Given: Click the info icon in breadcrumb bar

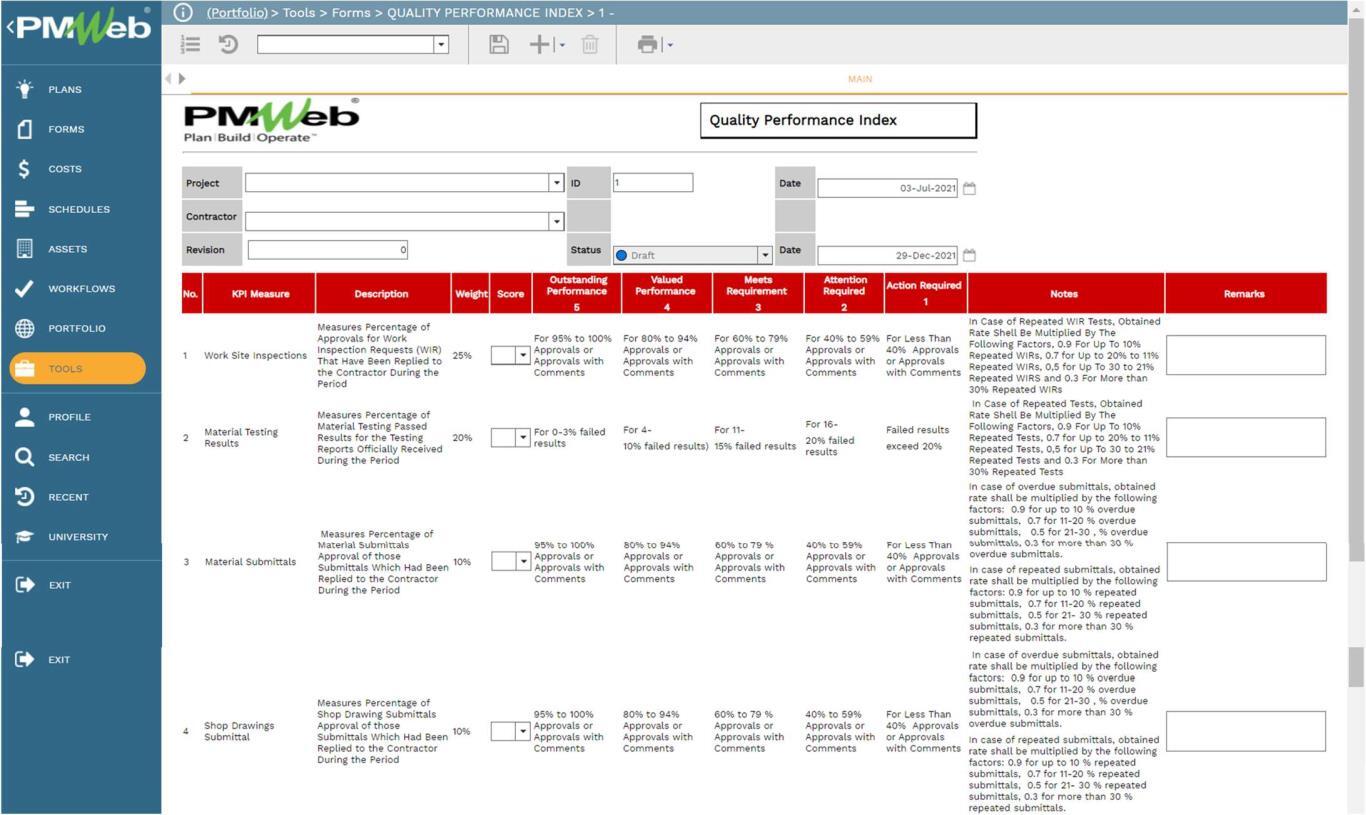Looking at the screenshot, I should click(x=183, y=12).
